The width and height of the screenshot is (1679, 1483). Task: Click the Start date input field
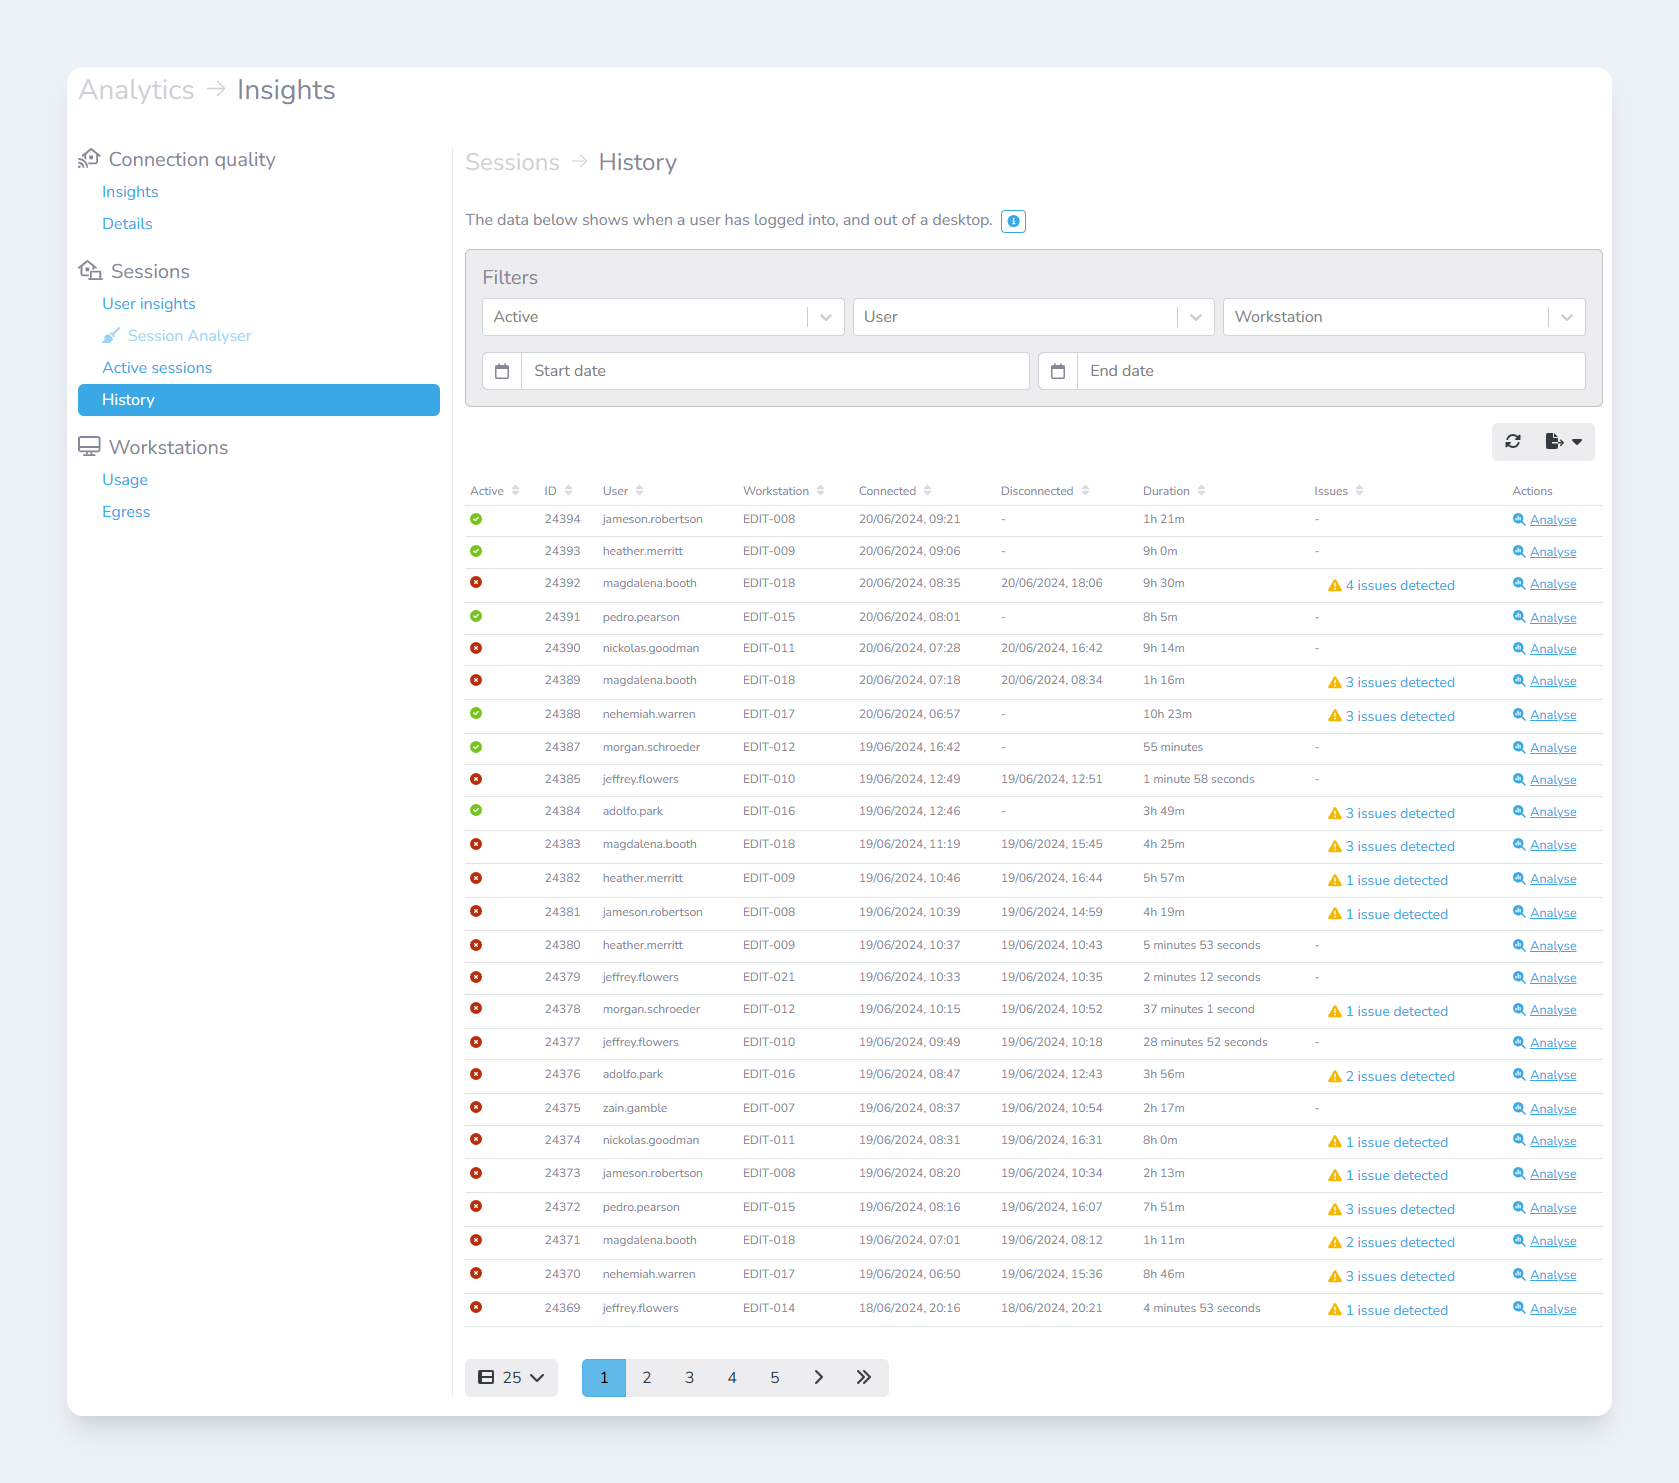pos(775,371)
